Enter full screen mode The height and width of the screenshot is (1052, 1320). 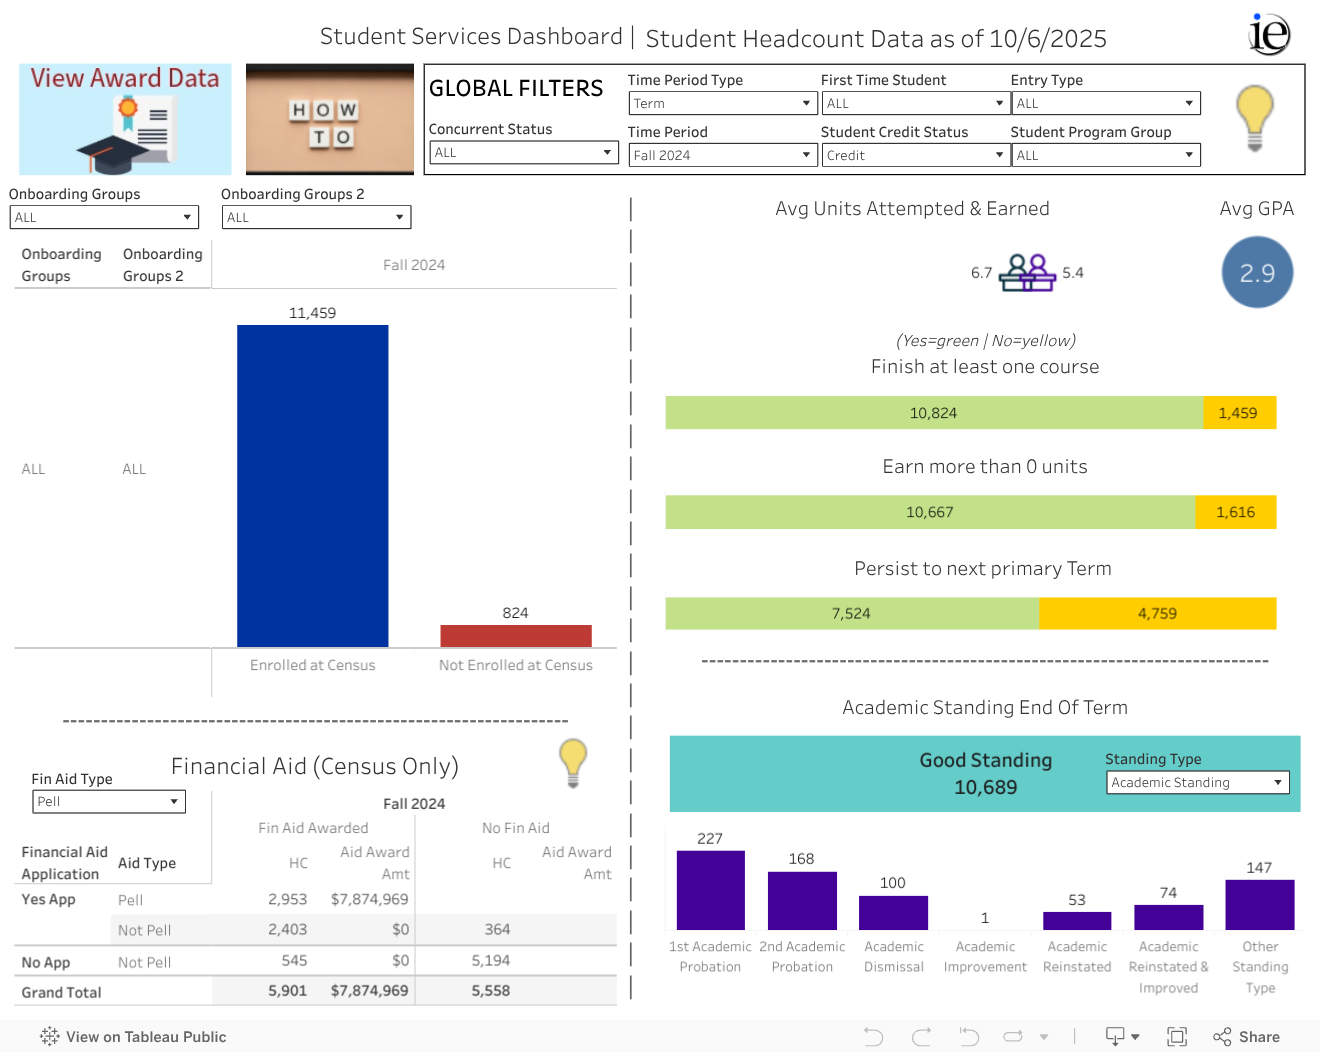point(1177,1037)
